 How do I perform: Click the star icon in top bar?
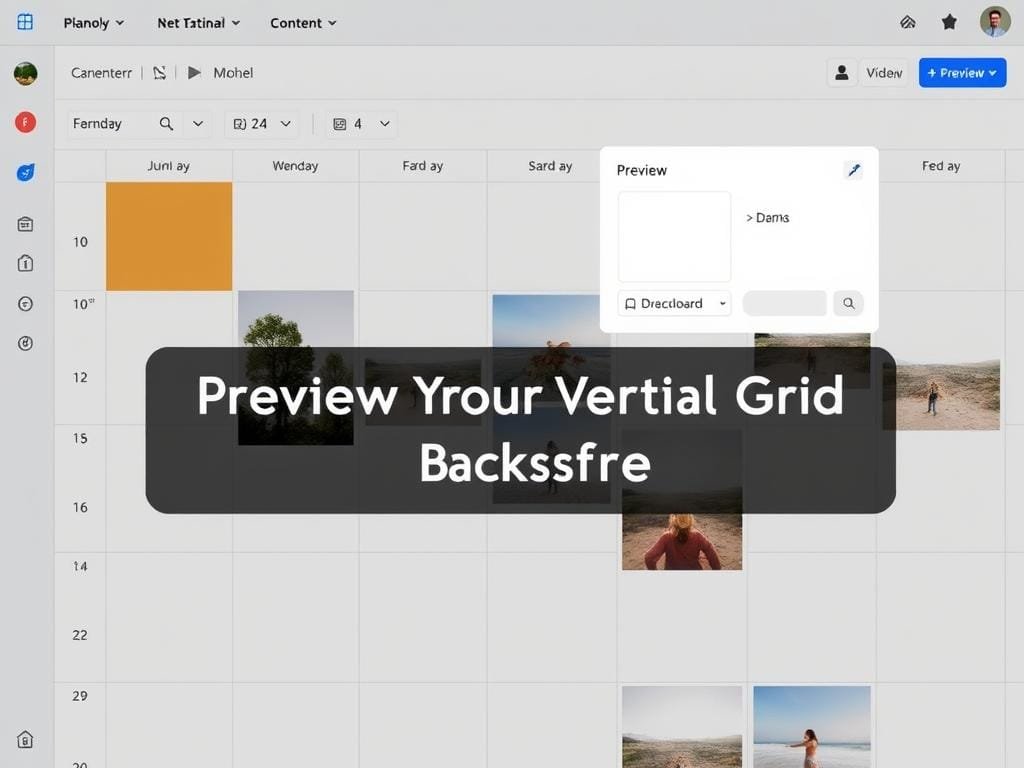[x=949, y=22]
